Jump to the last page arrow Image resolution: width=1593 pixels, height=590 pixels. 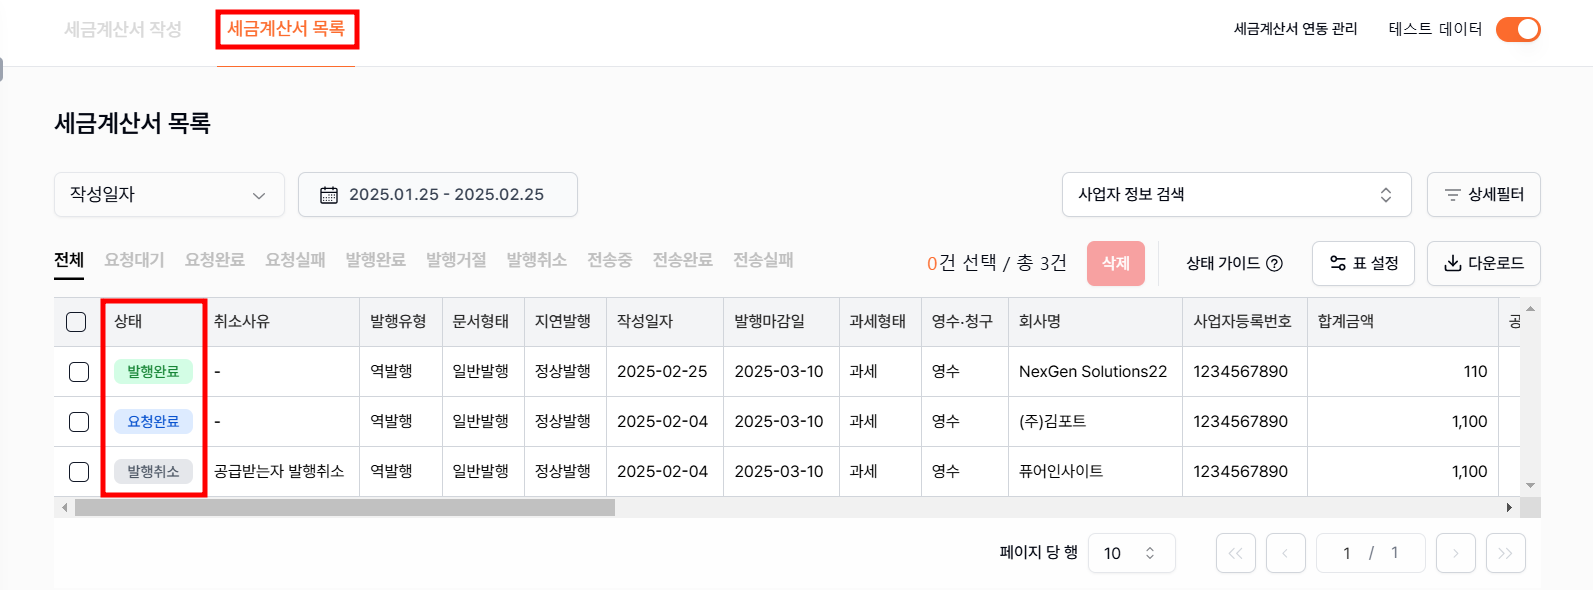(x=1505, y=553)
